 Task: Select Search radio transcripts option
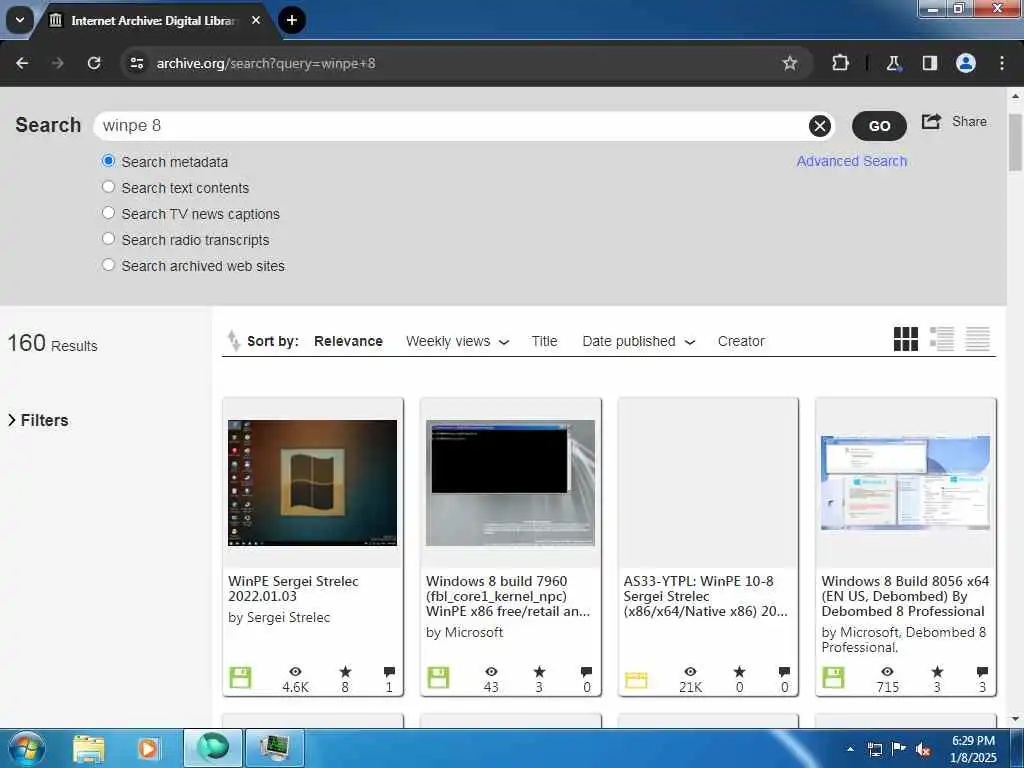point(108,239)
